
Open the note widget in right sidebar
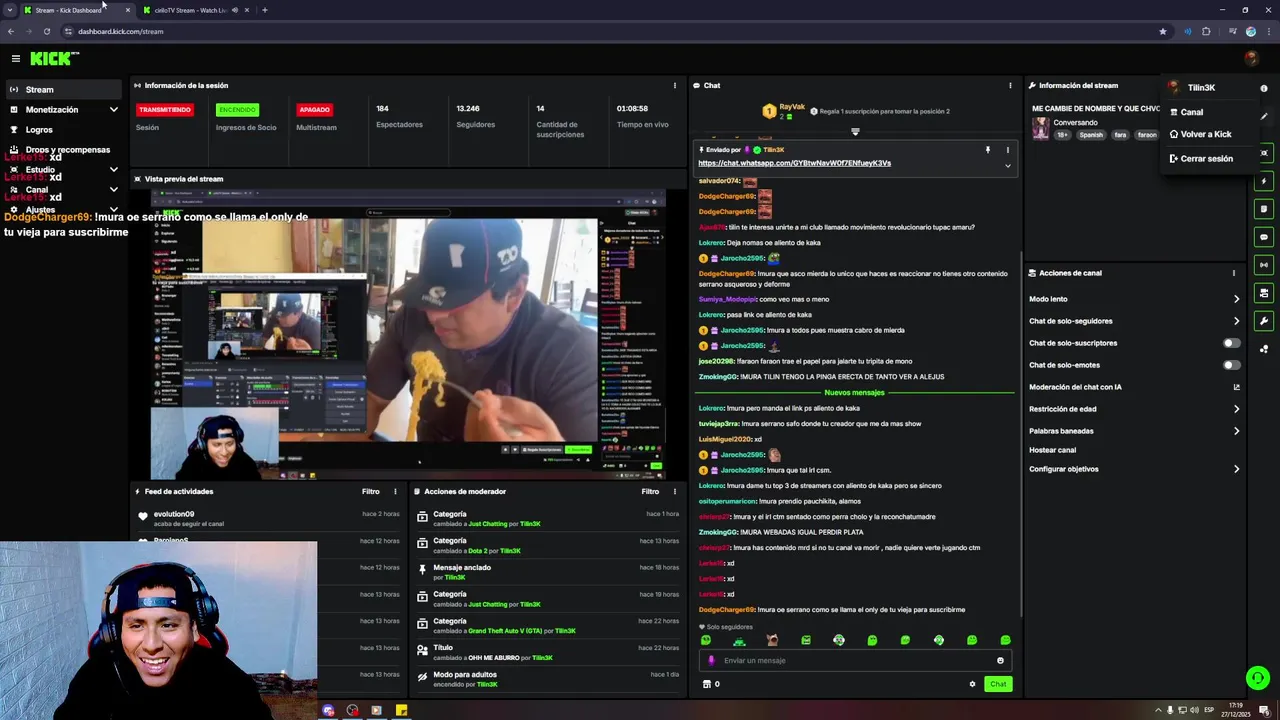(x=1264, y=209)
